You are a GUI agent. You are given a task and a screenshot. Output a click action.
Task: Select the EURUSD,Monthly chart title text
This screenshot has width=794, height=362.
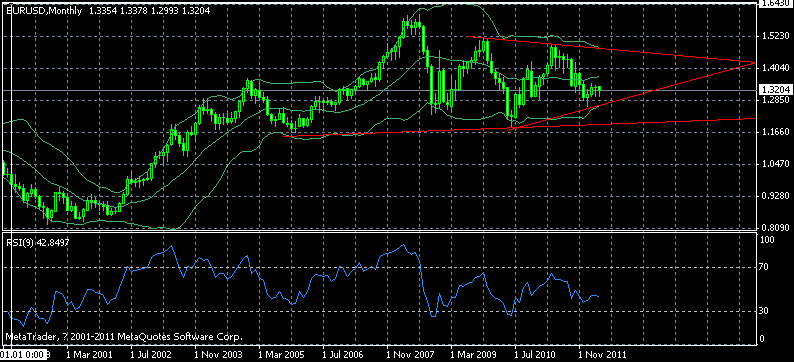click(44, 10)
